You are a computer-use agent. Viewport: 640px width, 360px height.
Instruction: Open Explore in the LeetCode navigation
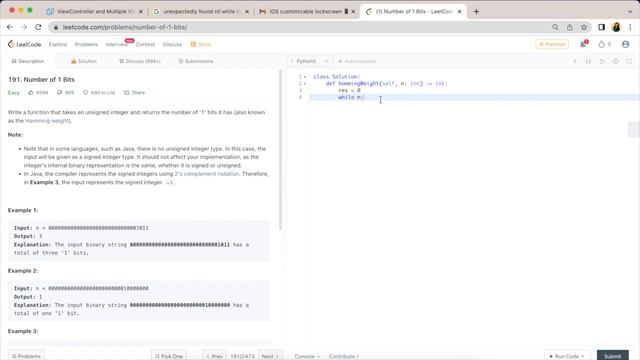tap(58, 44)
